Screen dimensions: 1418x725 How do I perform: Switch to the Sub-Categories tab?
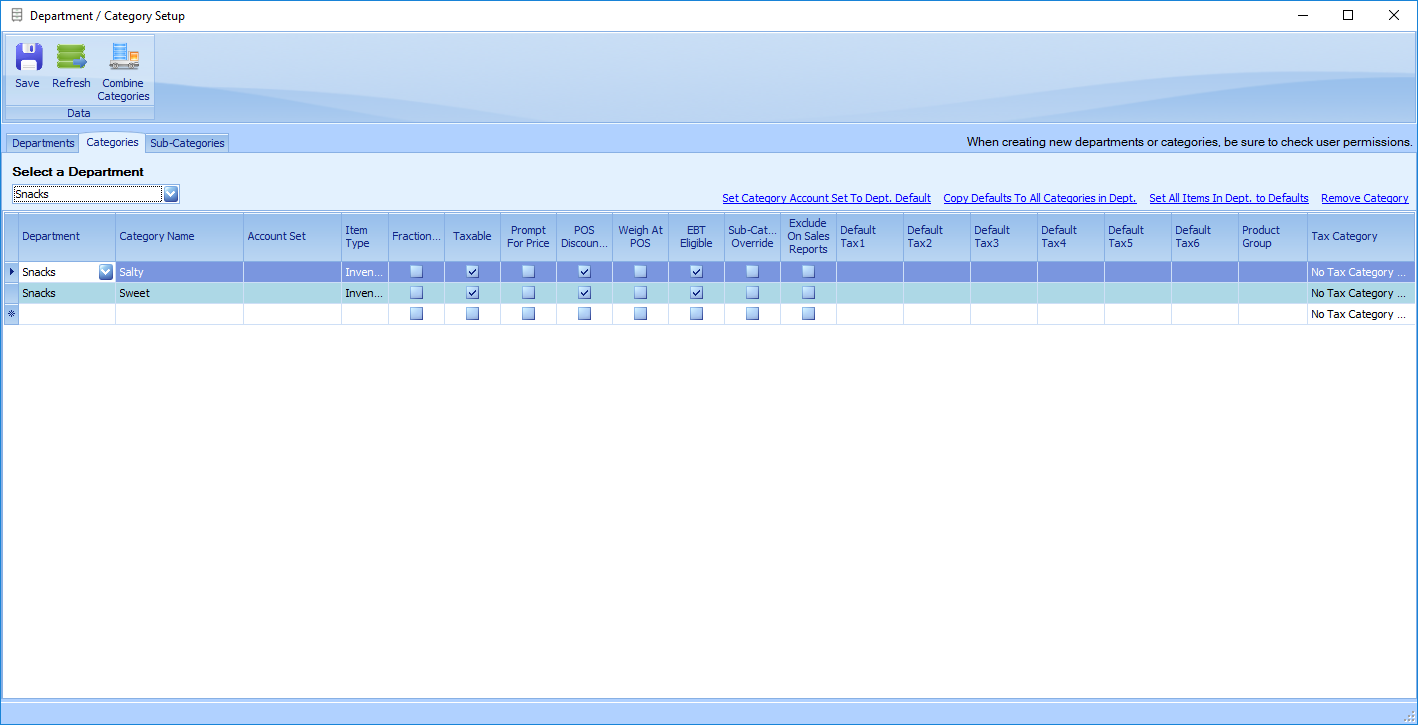coord(187,143)
